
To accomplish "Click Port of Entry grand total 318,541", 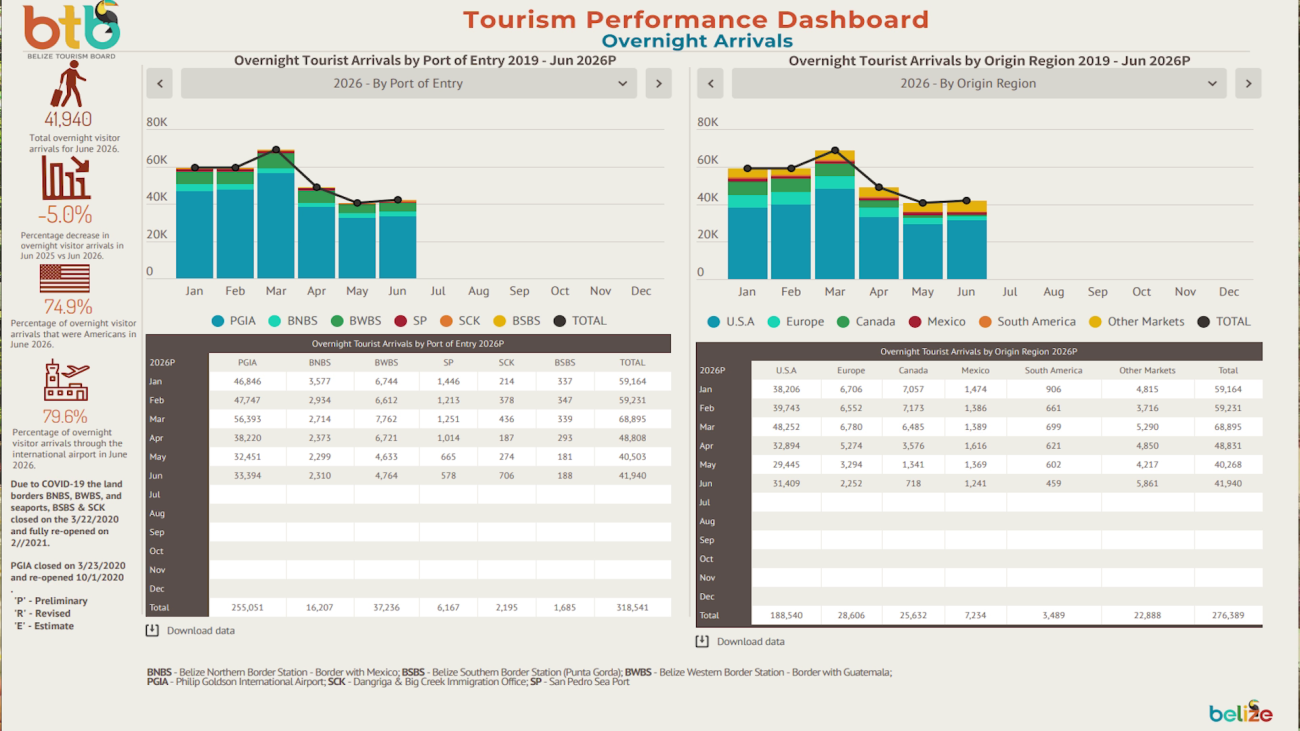I will click(x=632, y=607).
